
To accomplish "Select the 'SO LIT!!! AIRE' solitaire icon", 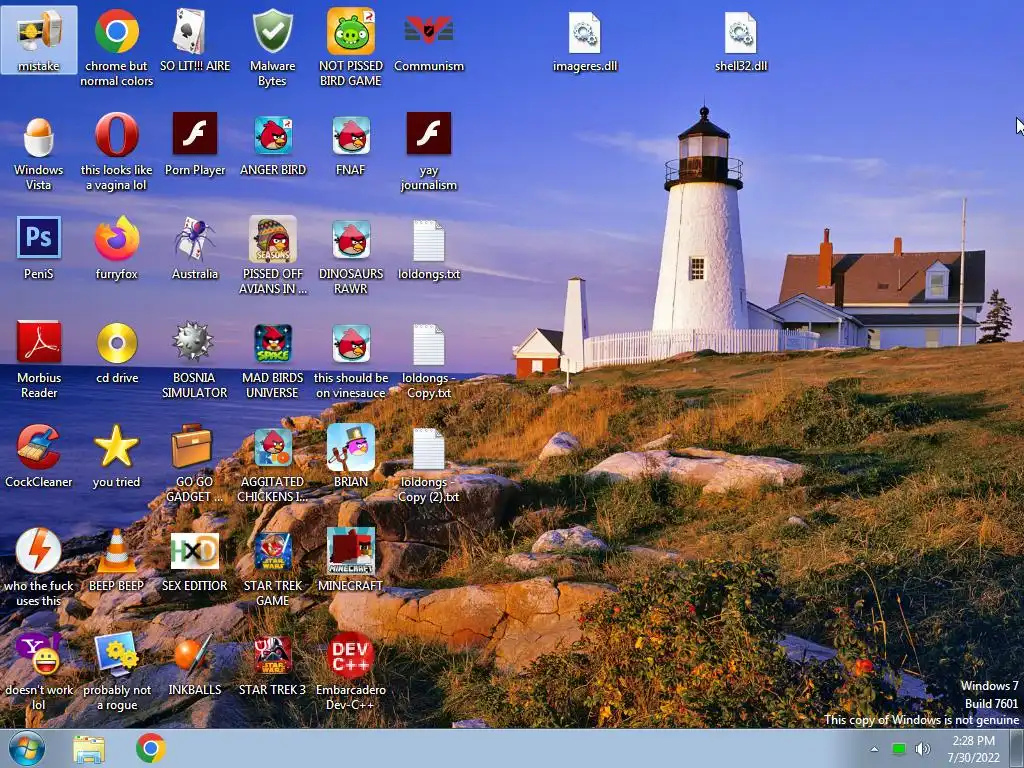I will (195, 40).
